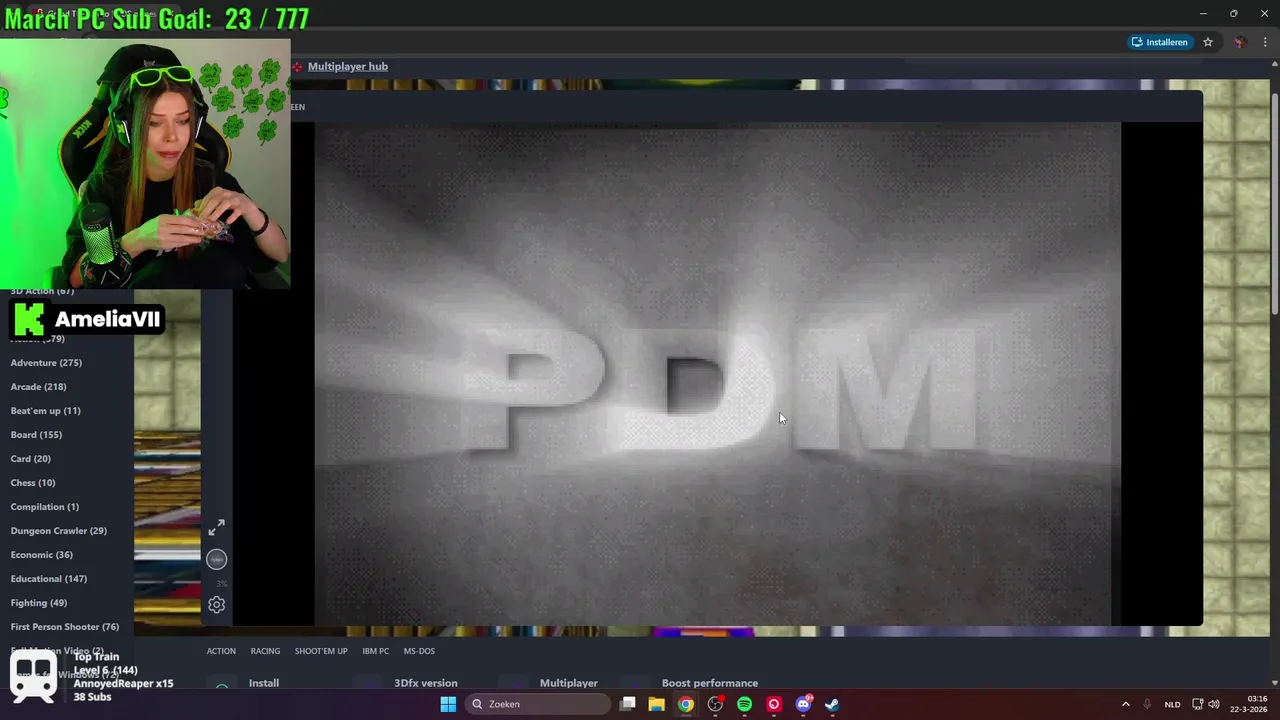Bookmark this page with the star icon
The height and width of the screenshot is (720, 1280).
[x=1208, y=42]
